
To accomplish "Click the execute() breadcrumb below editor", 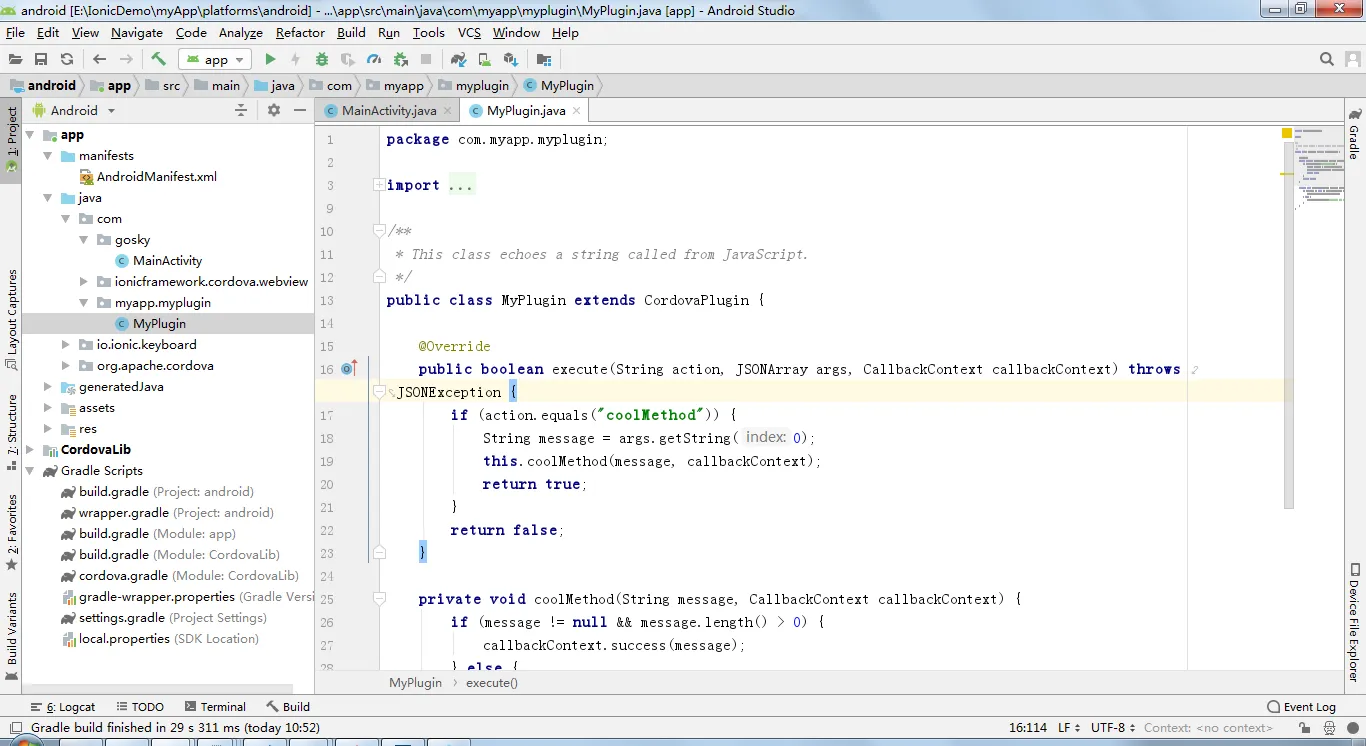I will [x=492, y=683].
